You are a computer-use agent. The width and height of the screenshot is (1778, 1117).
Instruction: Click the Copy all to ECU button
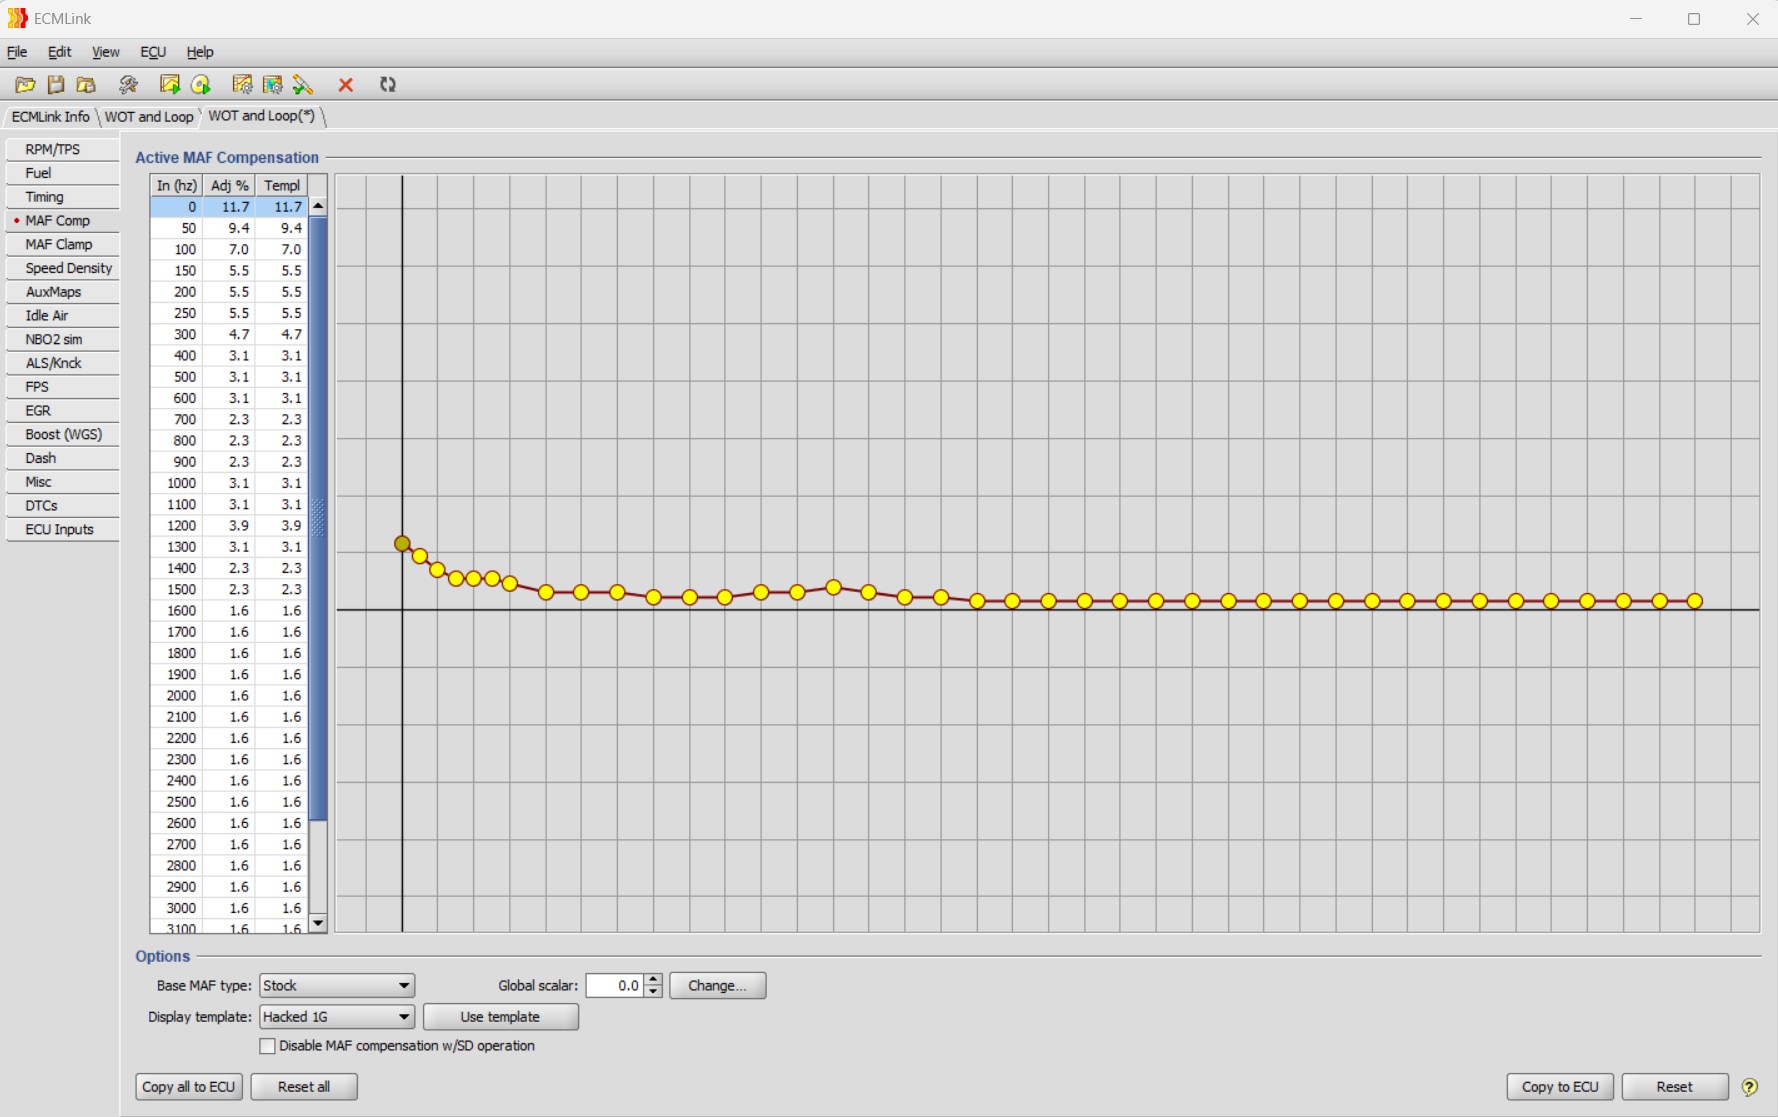point(189,1087)
